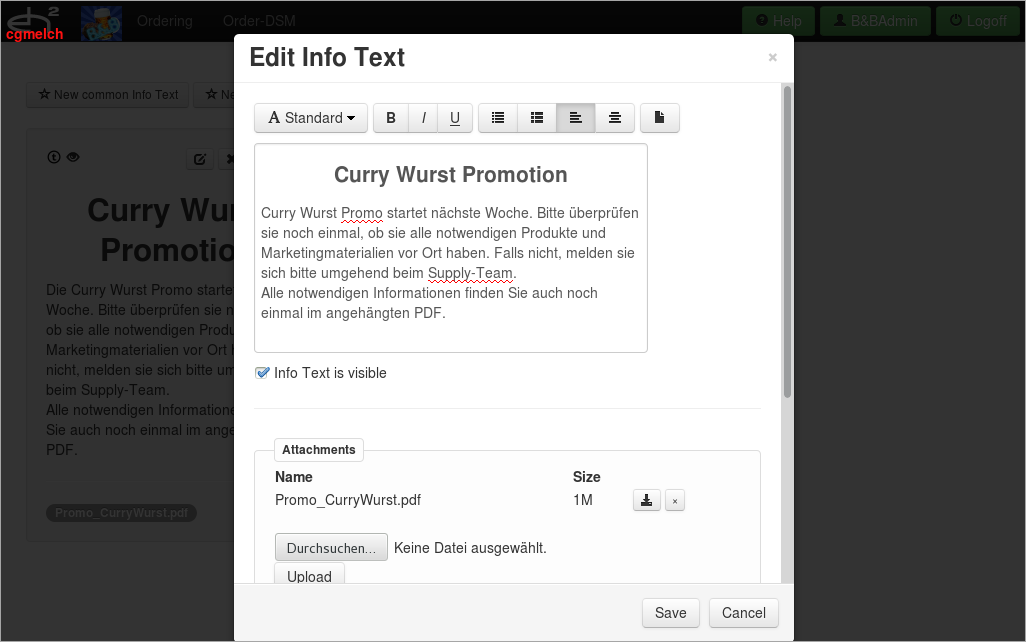Image resolution: width=1026 pixels, height=642 pixels.
Task: Toggle bold formatting in the editor
Action: [391, 117]
